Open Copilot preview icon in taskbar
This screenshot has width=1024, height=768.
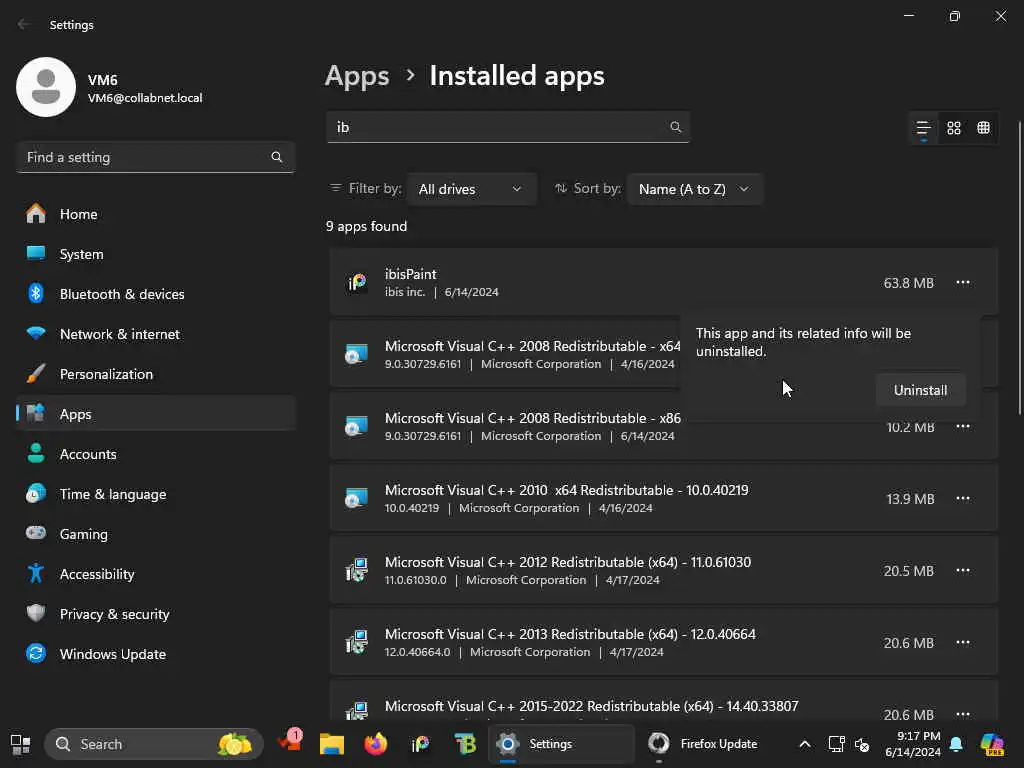tap(992, 744)
